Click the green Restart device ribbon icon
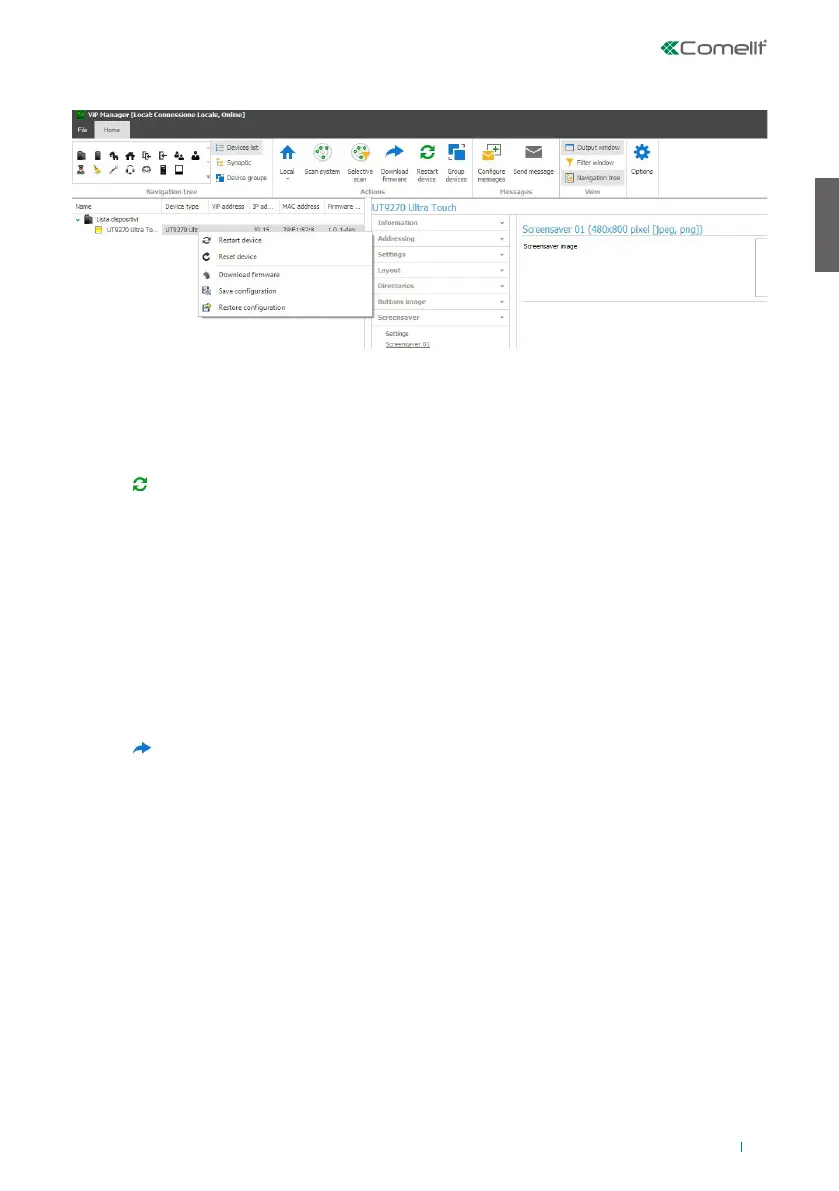839x1191 pixels. click(427, 153)
